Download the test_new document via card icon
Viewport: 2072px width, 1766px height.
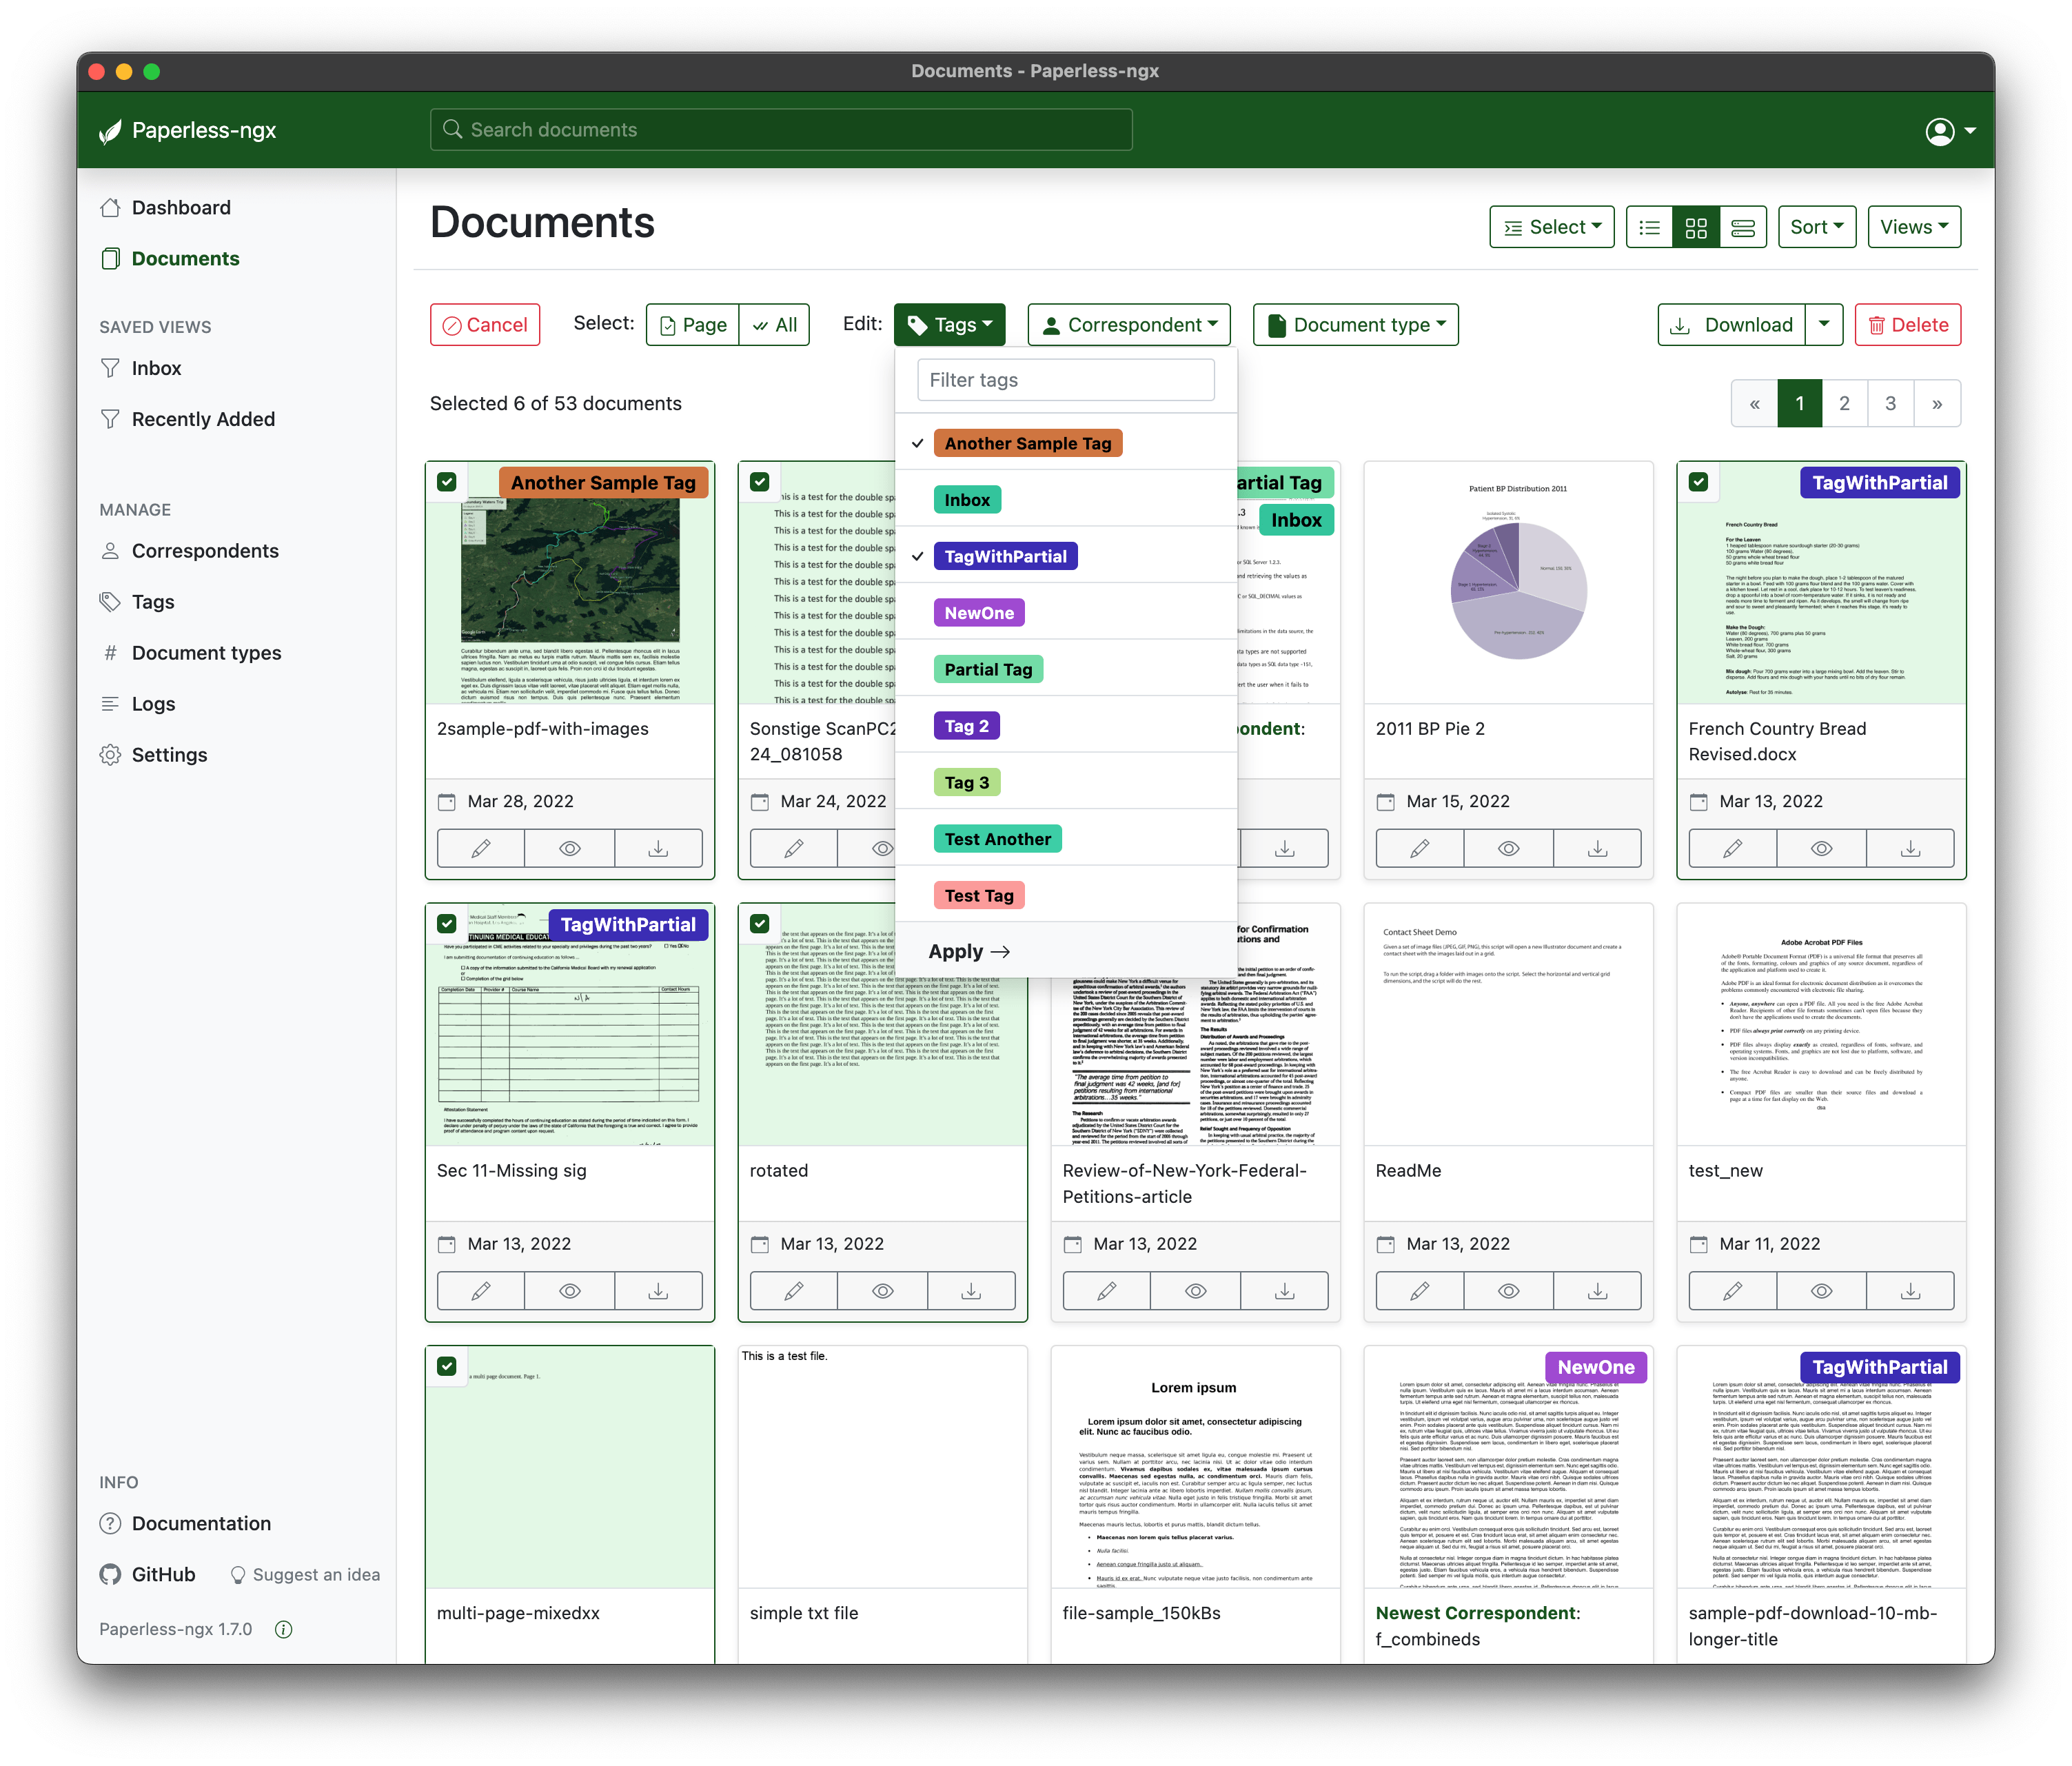(x=1910, y=1291)
